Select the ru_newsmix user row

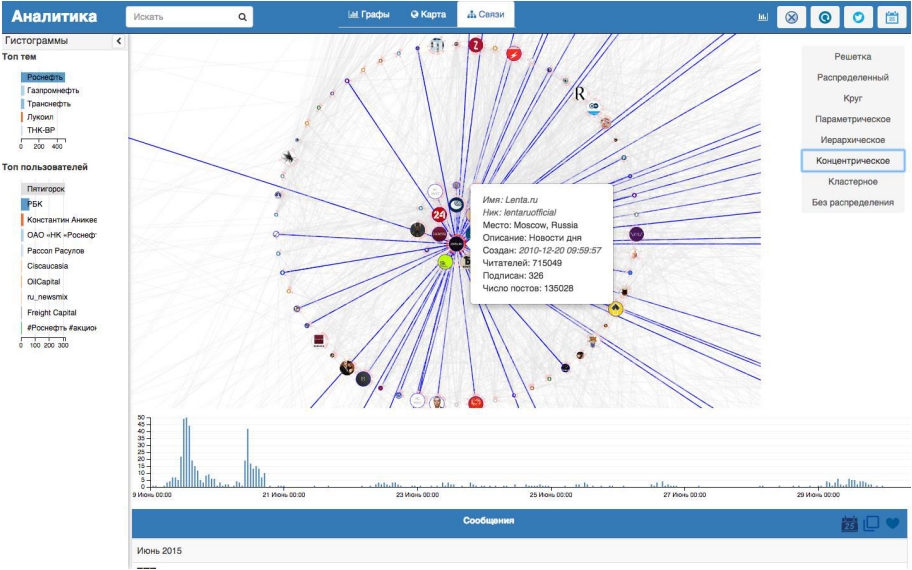[45, 297]
